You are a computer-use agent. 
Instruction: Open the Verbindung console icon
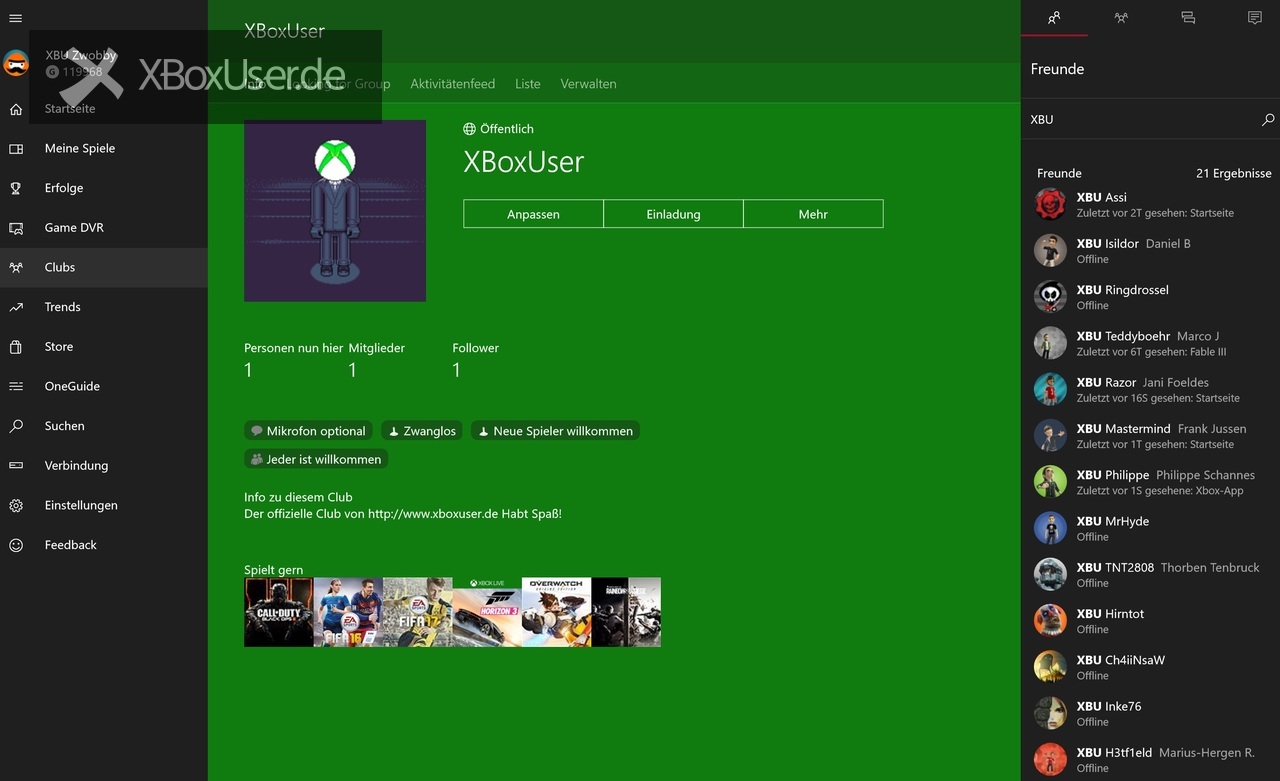pos(16,466)
